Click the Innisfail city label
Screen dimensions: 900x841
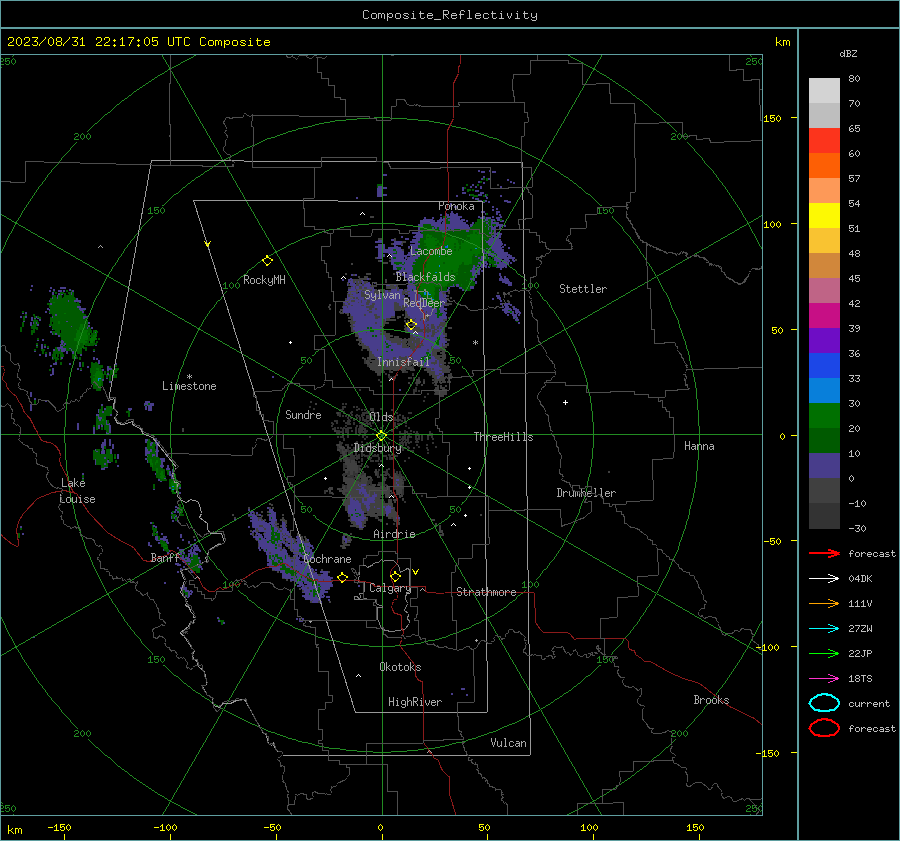pyautogui.click(x=403, y=362)
